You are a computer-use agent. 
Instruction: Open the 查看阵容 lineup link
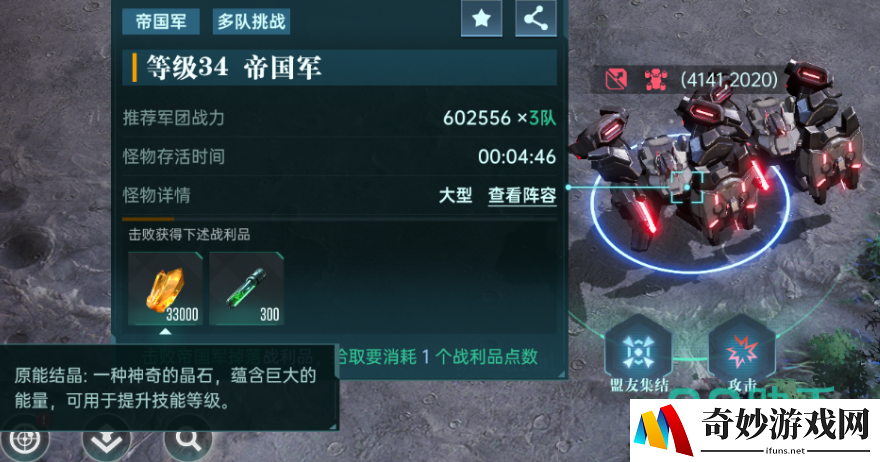(x=522, y=195)
